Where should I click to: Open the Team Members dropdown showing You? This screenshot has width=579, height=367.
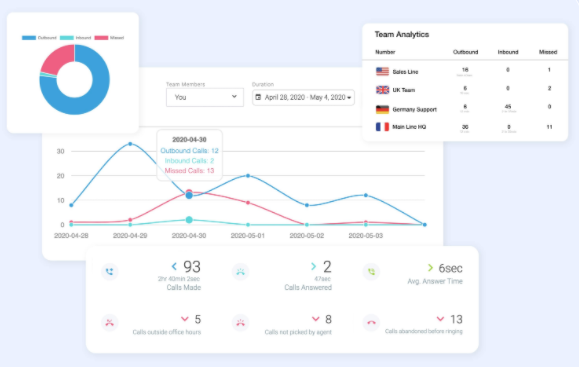[x=205, y=97]
